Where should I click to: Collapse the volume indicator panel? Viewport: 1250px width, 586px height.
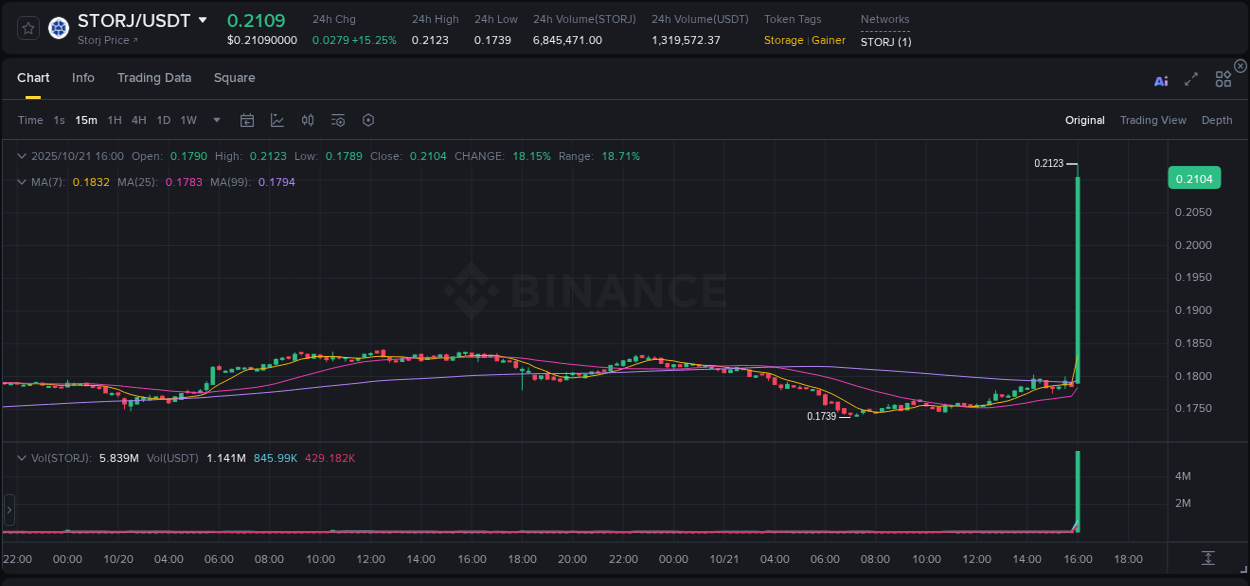[21, 457]
